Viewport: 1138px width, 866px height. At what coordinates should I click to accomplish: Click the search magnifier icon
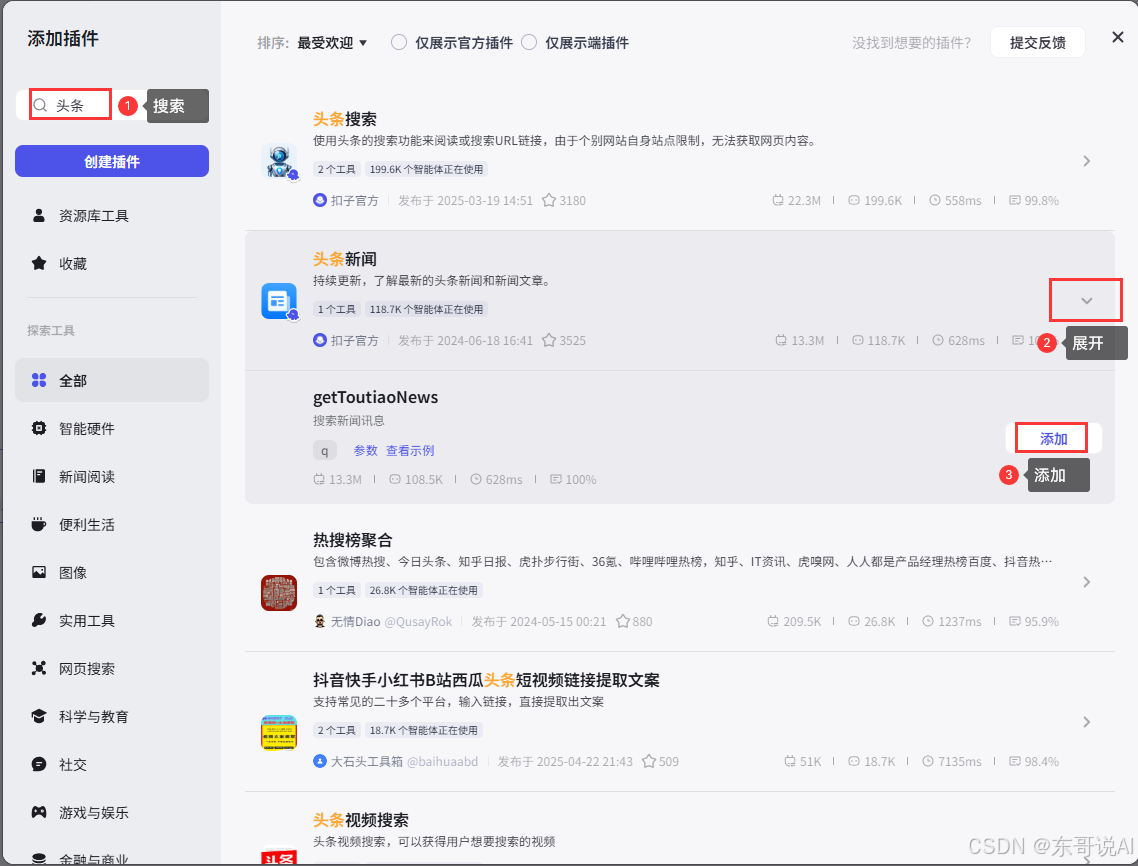click(41, 105)
